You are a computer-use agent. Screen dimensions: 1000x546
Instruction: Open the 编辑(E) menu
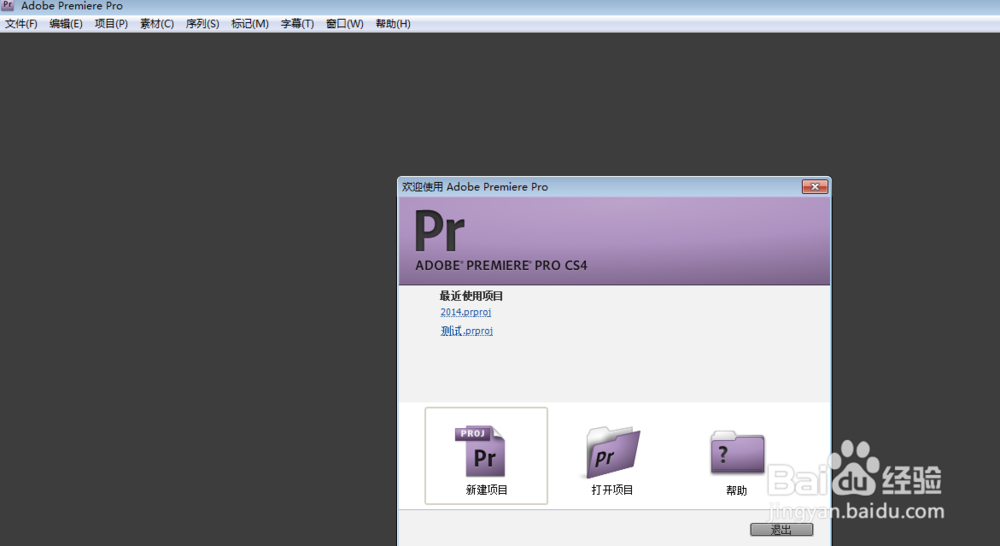[x=66, y=24]
